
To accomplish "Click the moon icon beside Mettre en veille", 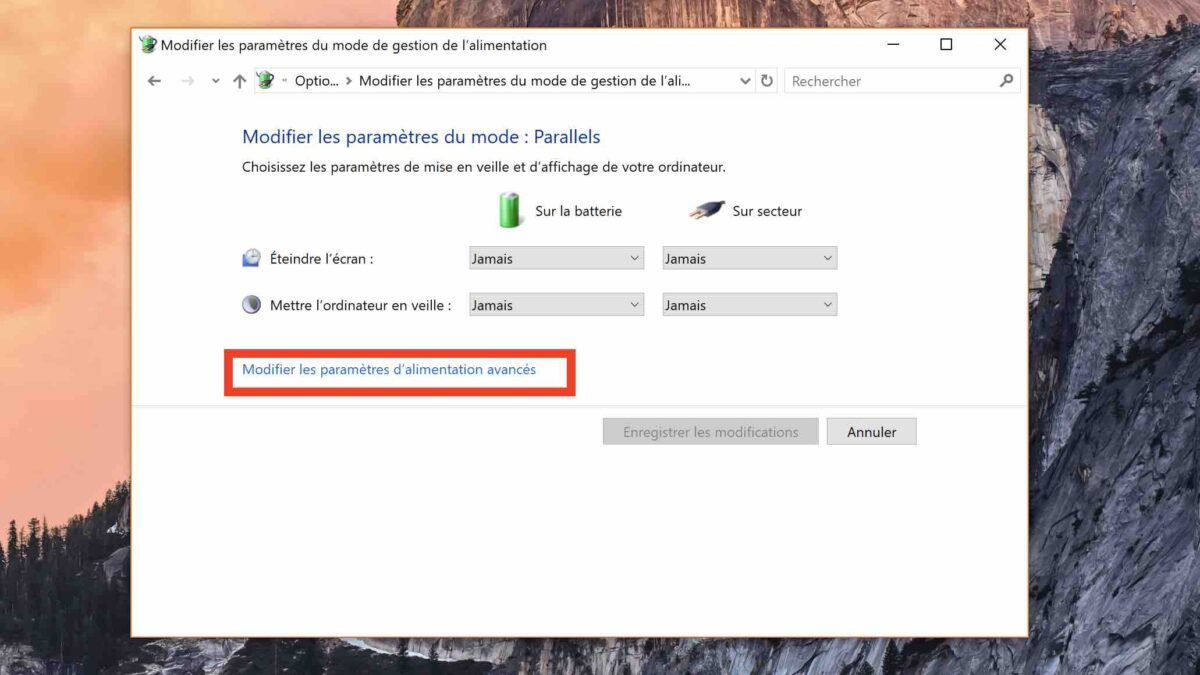I will click(x=251, y=305).
